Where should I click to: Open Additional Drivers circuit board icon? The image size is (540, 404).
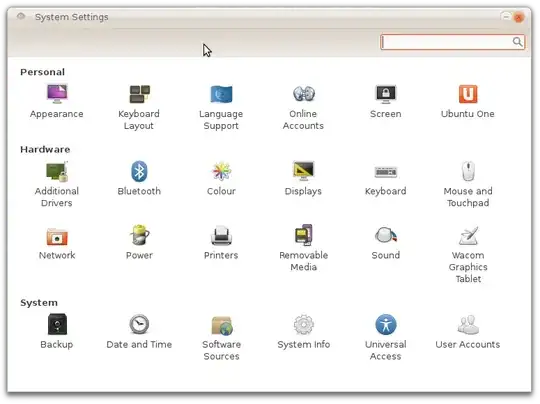[x=57, y=171]
